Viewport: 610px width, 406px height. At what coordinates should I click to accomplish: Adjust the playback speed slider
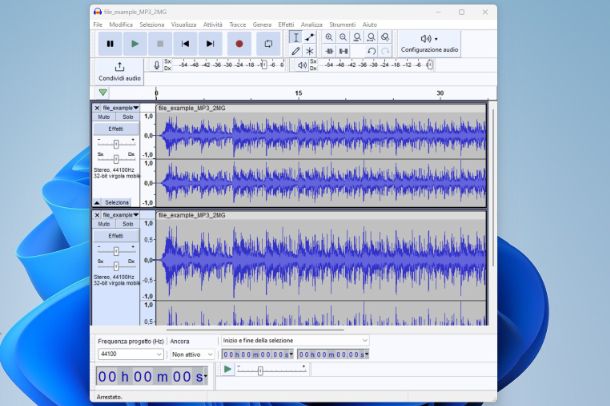[x=260, y=371]
